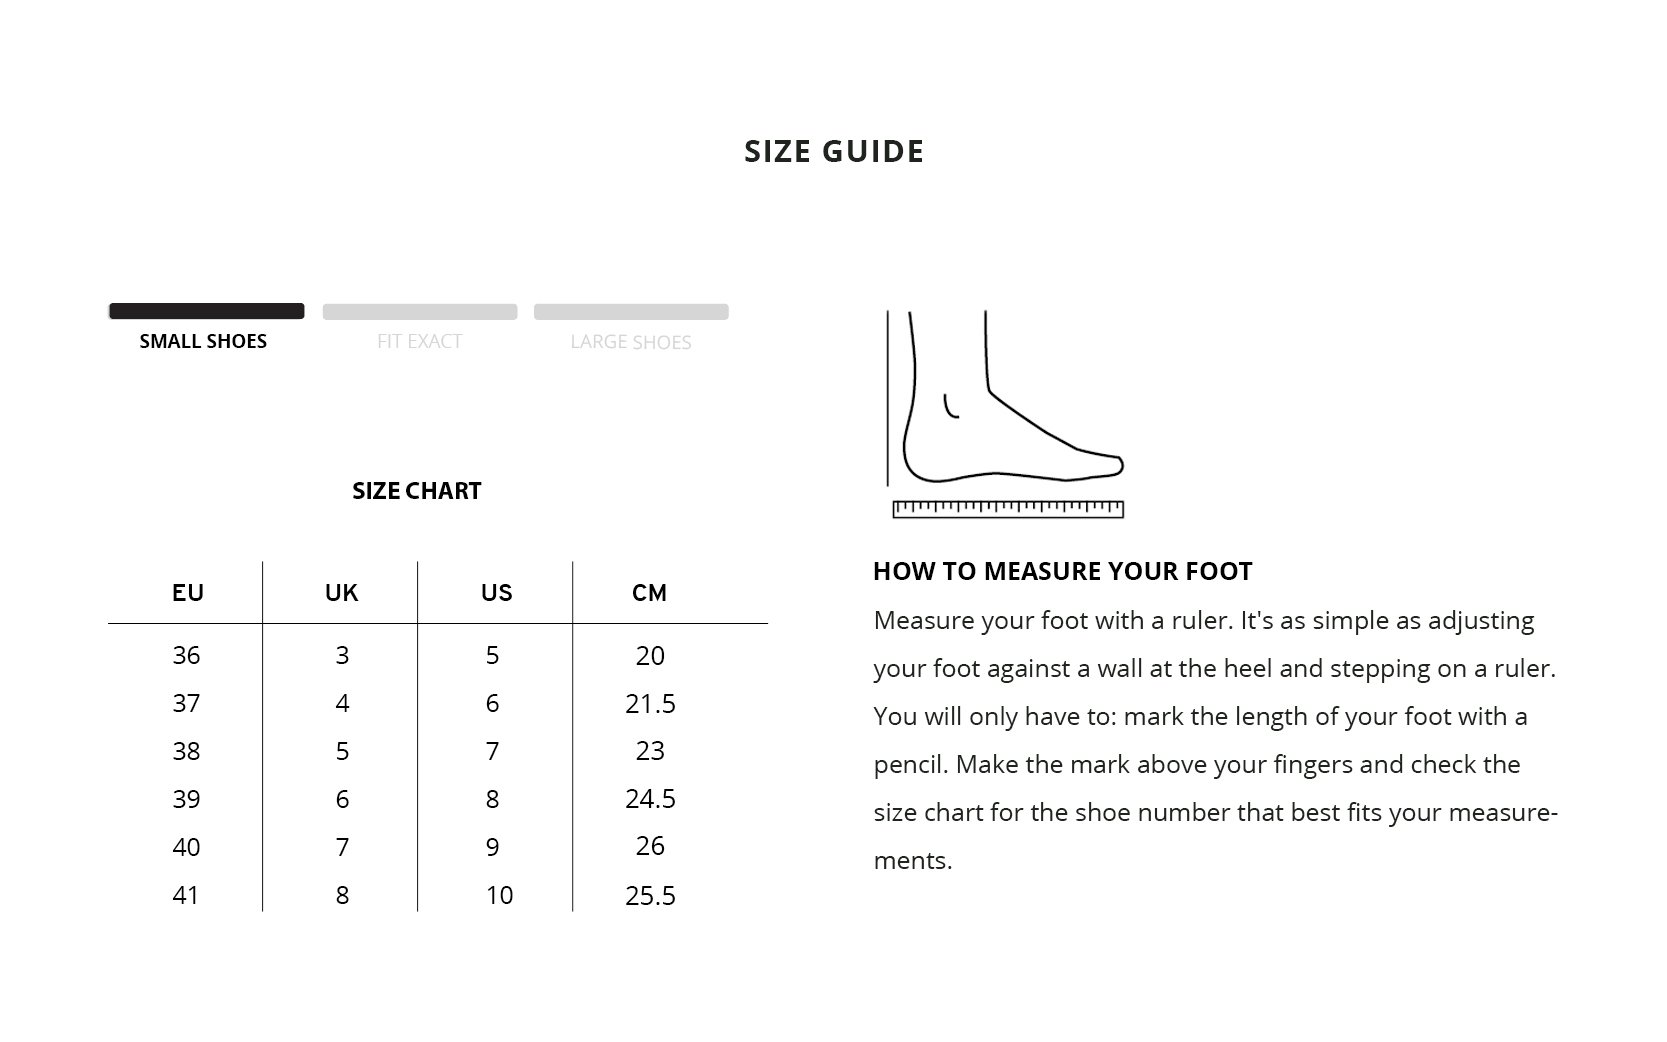1667x1042 pixels.
Task: Click the Size Chart title
Action: click(416, 491)
